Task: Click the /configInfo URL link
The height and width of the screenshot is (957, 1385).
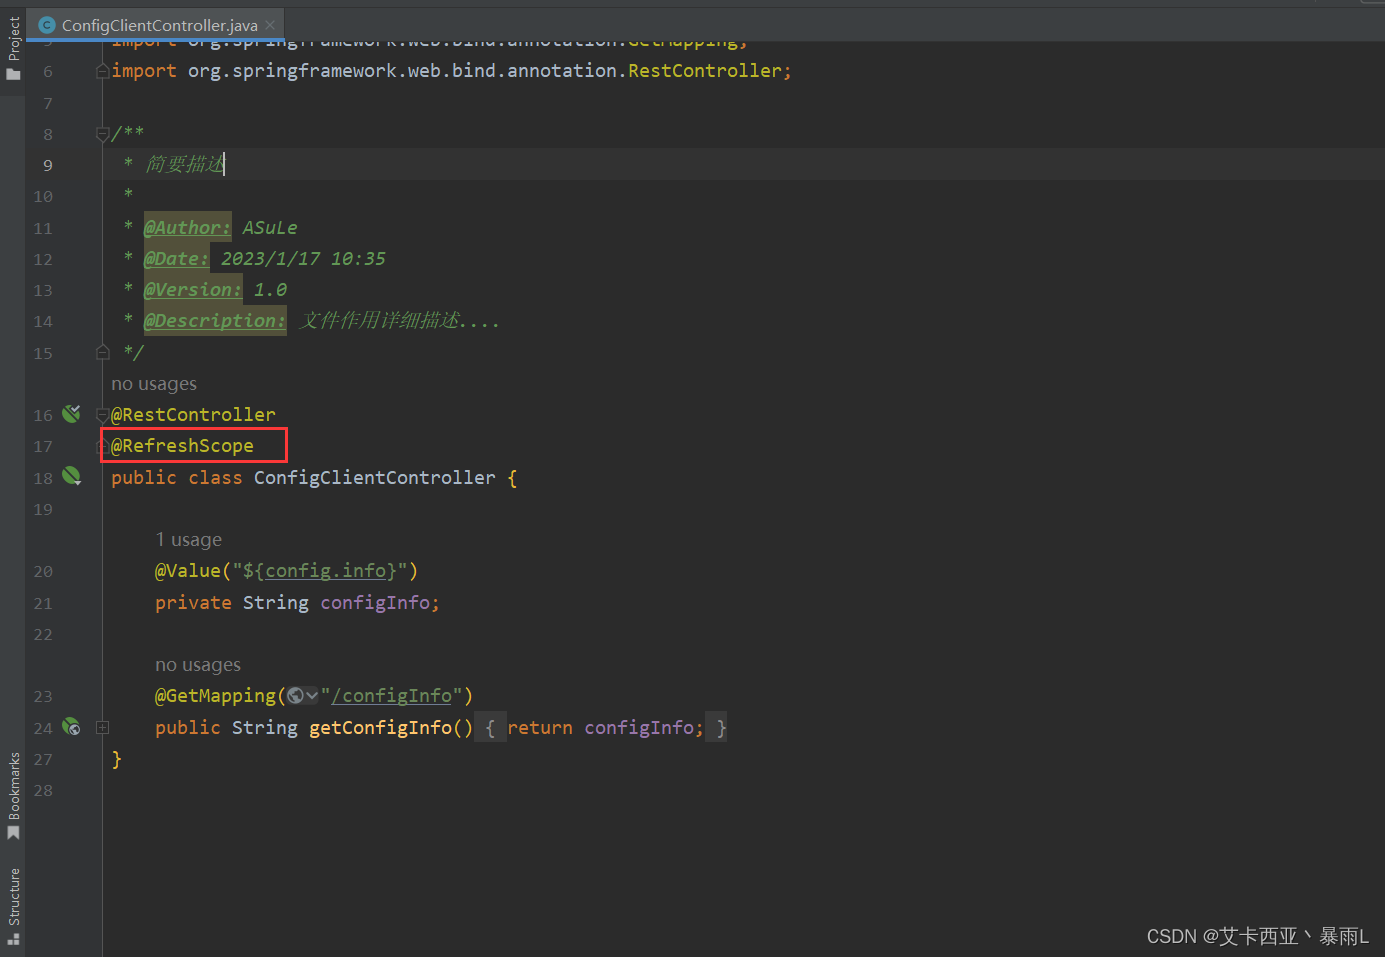Action: pyautogui.click(x=392, y=696)
